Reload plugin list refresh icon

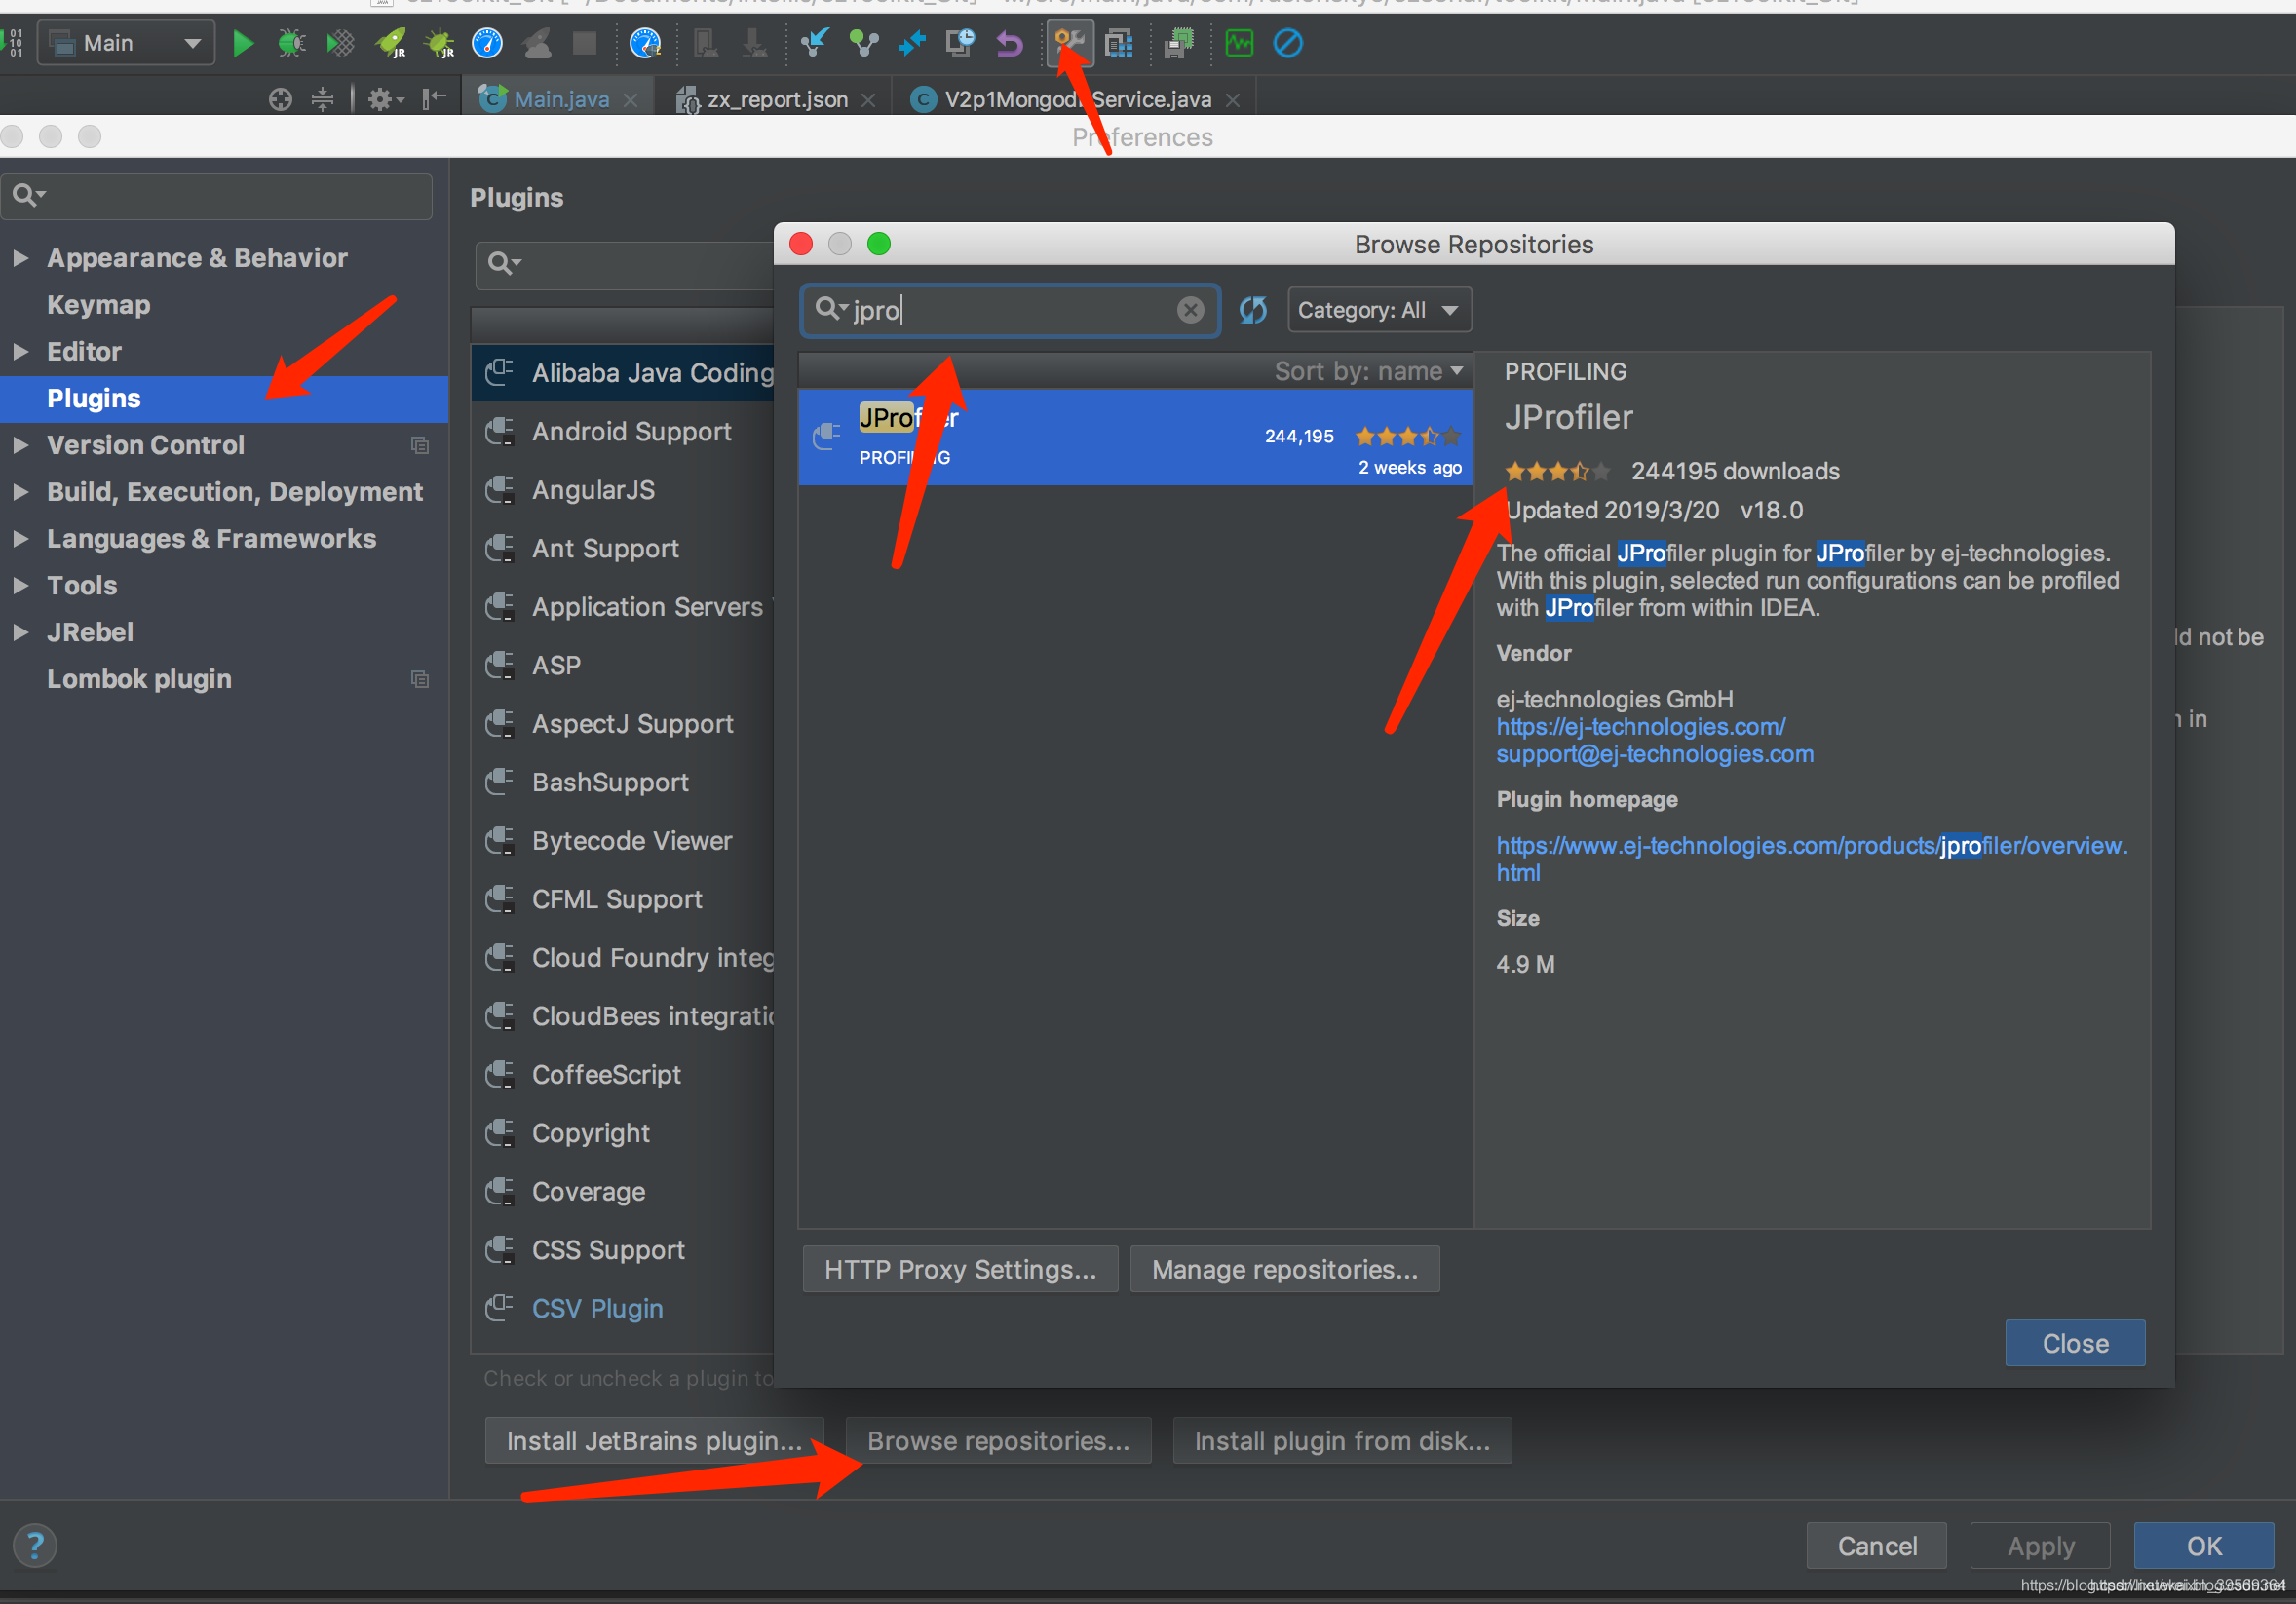point(1253,310)
